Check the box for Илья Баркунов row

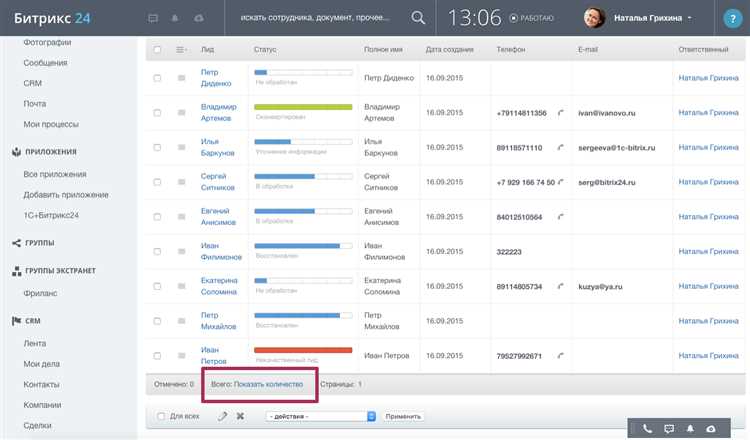(x=157, y=147)
